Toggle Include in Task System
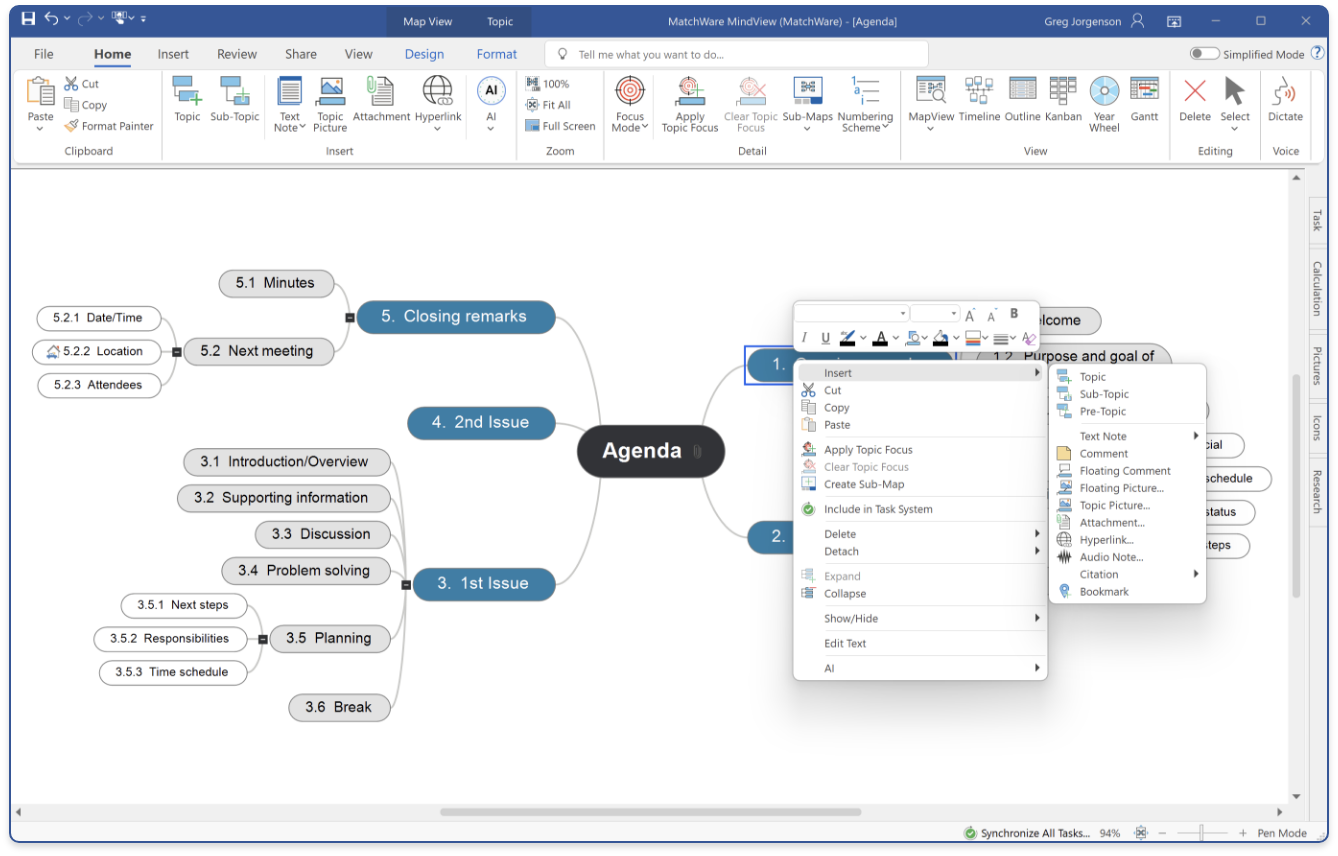The height and width of the screenshot is (856, 1338). tap(878, 509)
